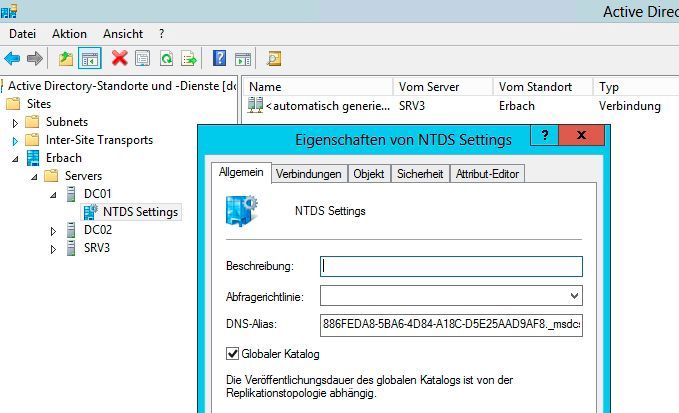
Task: Click the Servers folder icon
Action: pyautogui.click(x=51, y=176)
